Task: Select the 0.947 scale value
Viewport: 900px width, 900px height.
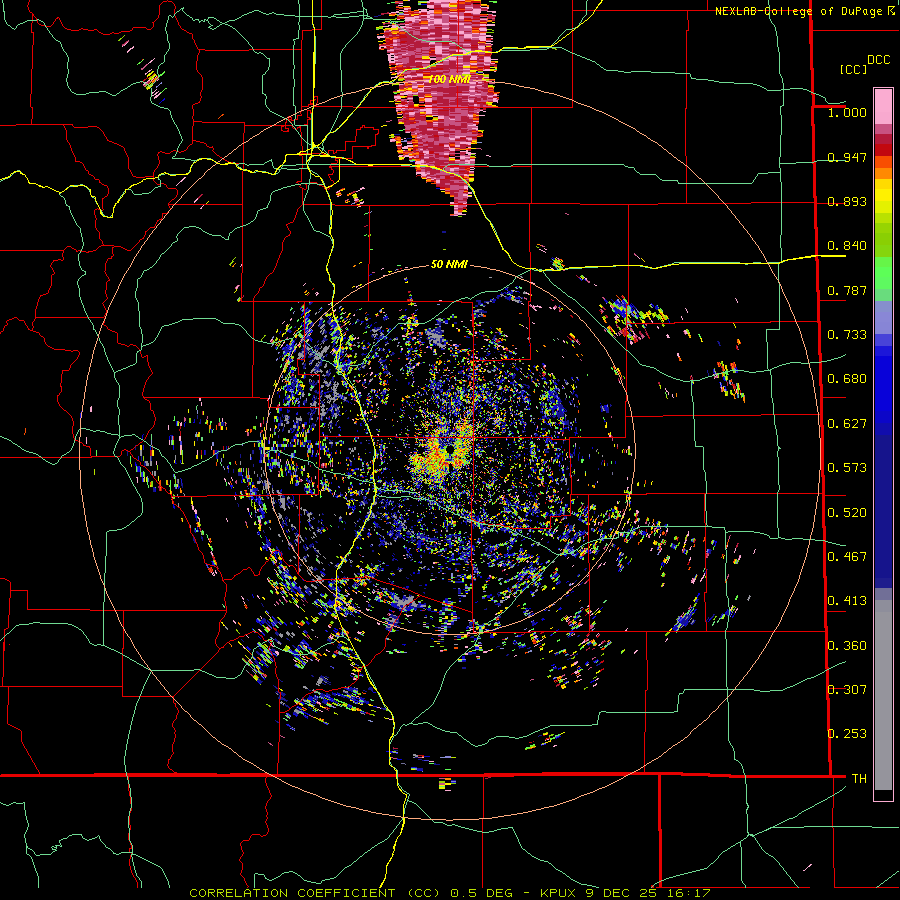Action: coord(847,157)
